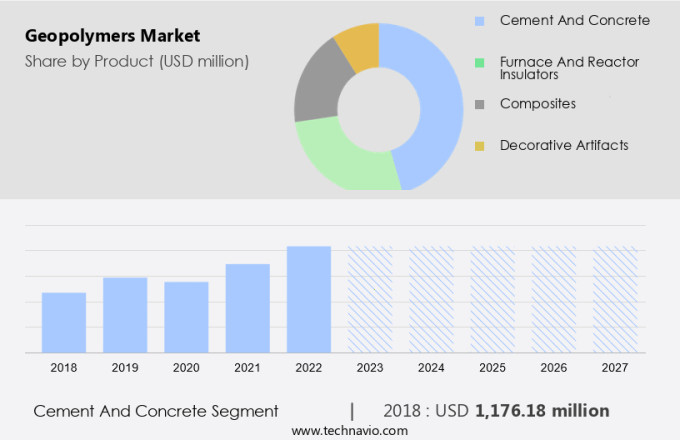Click the Decorative Artifacts legend label

click(564, 146)
